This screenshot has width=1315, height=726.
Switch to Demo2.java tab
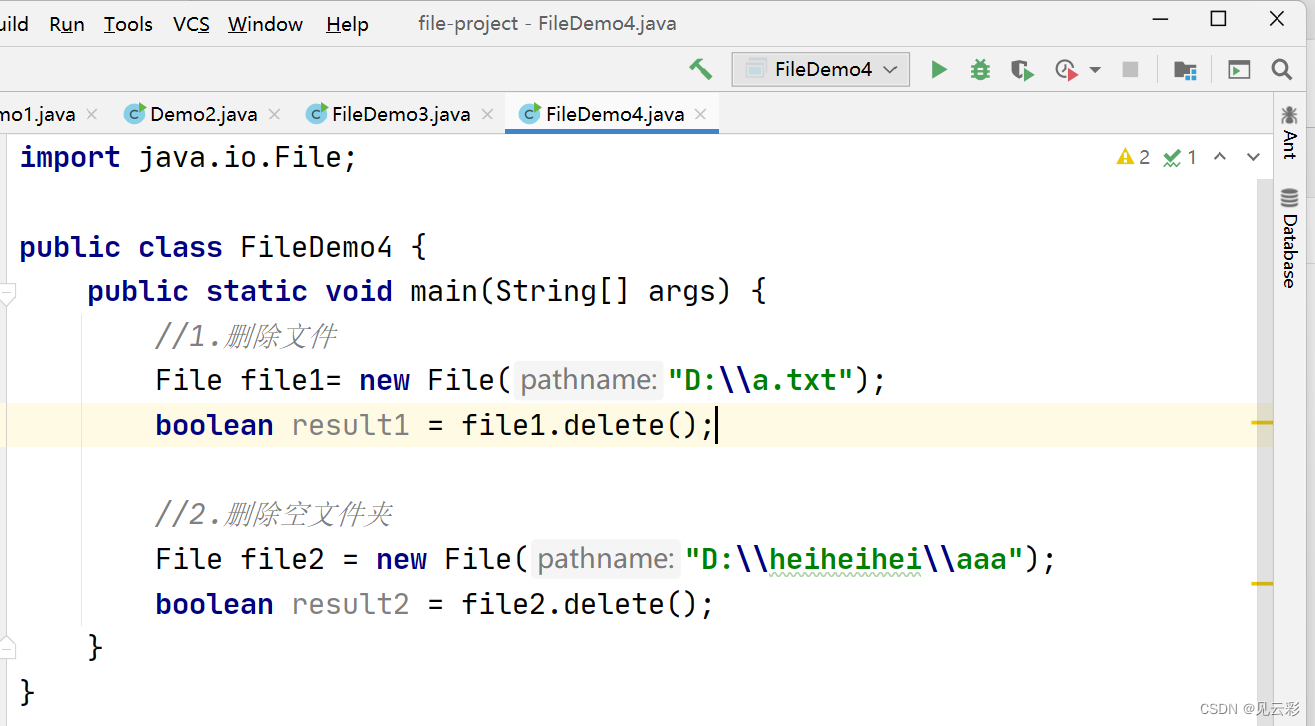click(x=203, y=114)
